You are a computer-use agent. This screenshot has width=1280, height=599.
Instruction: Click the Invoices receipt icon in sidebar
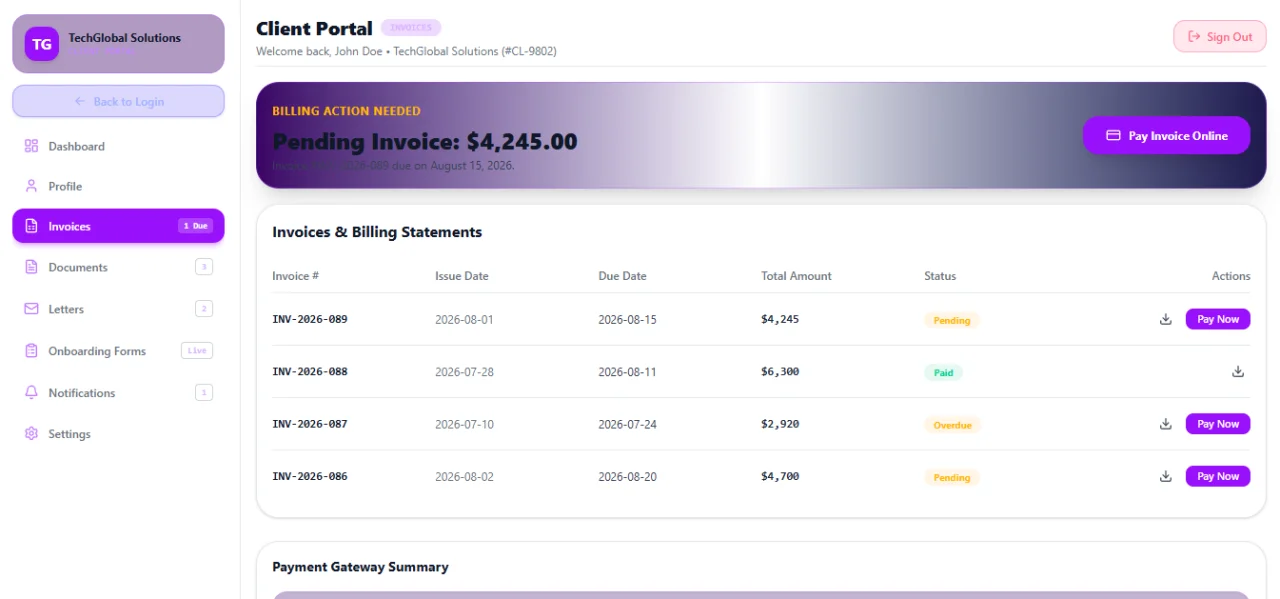pyautogui.click(x=31, y=226)
